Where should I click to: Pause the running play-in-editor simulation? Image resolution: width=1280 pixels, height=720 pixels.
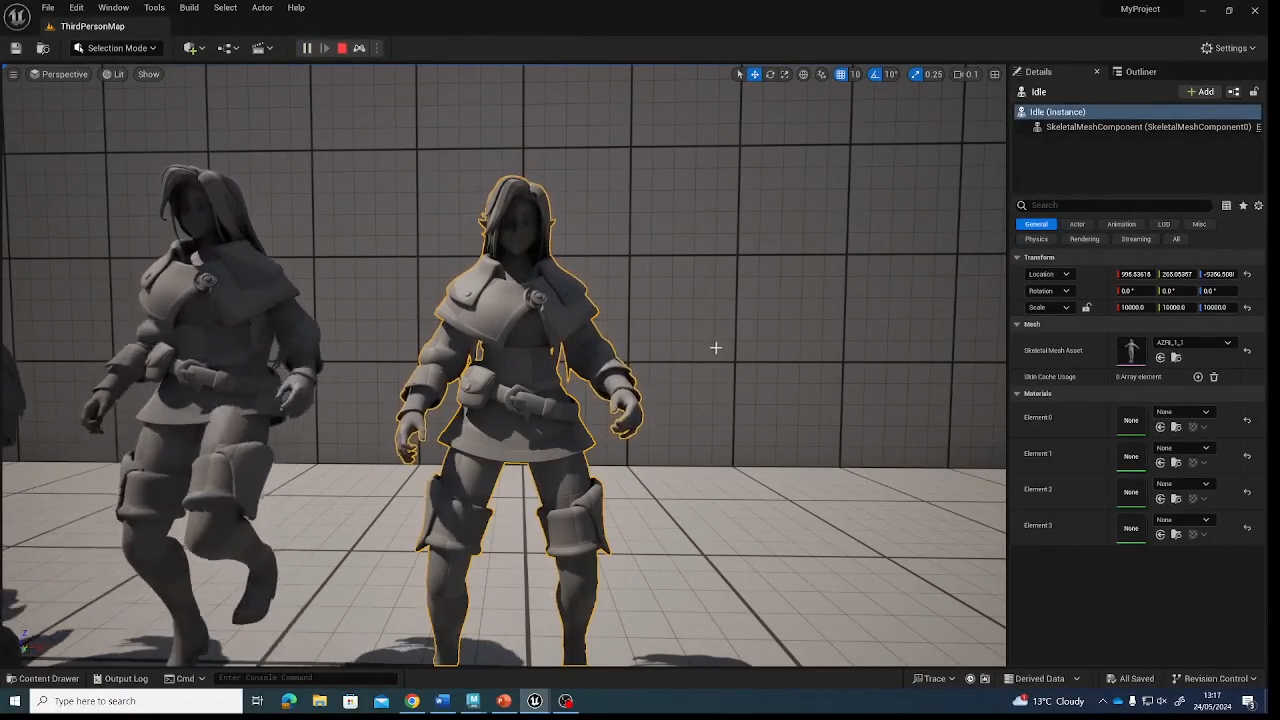[307, 48]
